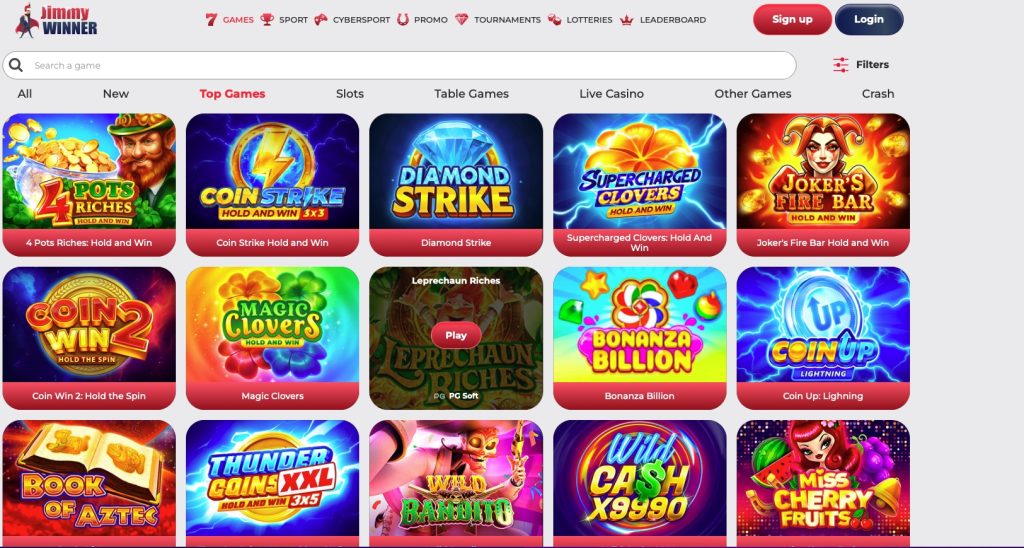The image size is (1024, 548).
Task: Open the Filters panel
Action: (x=861, y=64)
